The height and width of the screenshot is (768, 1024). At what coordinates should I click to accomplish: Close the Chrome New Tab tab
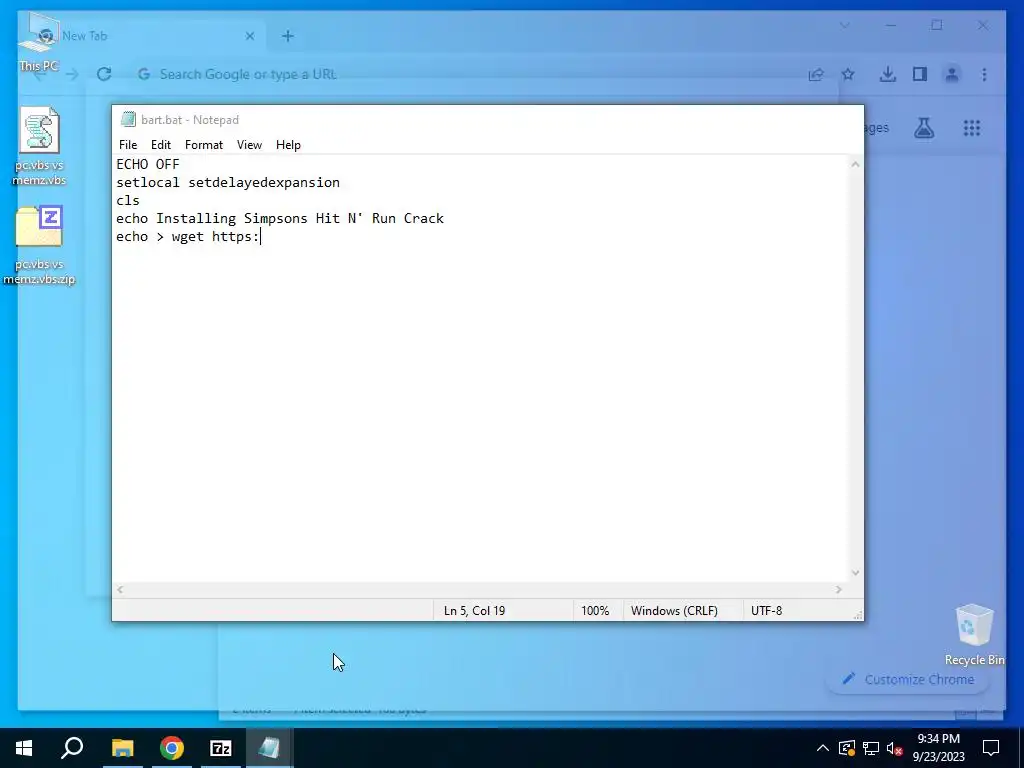tap(249, 37)
